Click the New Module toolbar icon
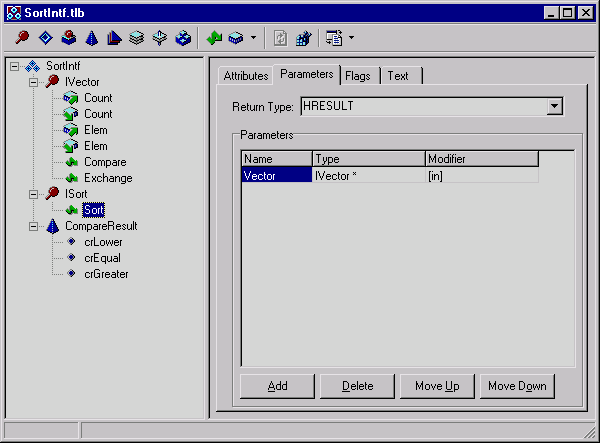Screen dimensions: 600x443 (183, 39)
